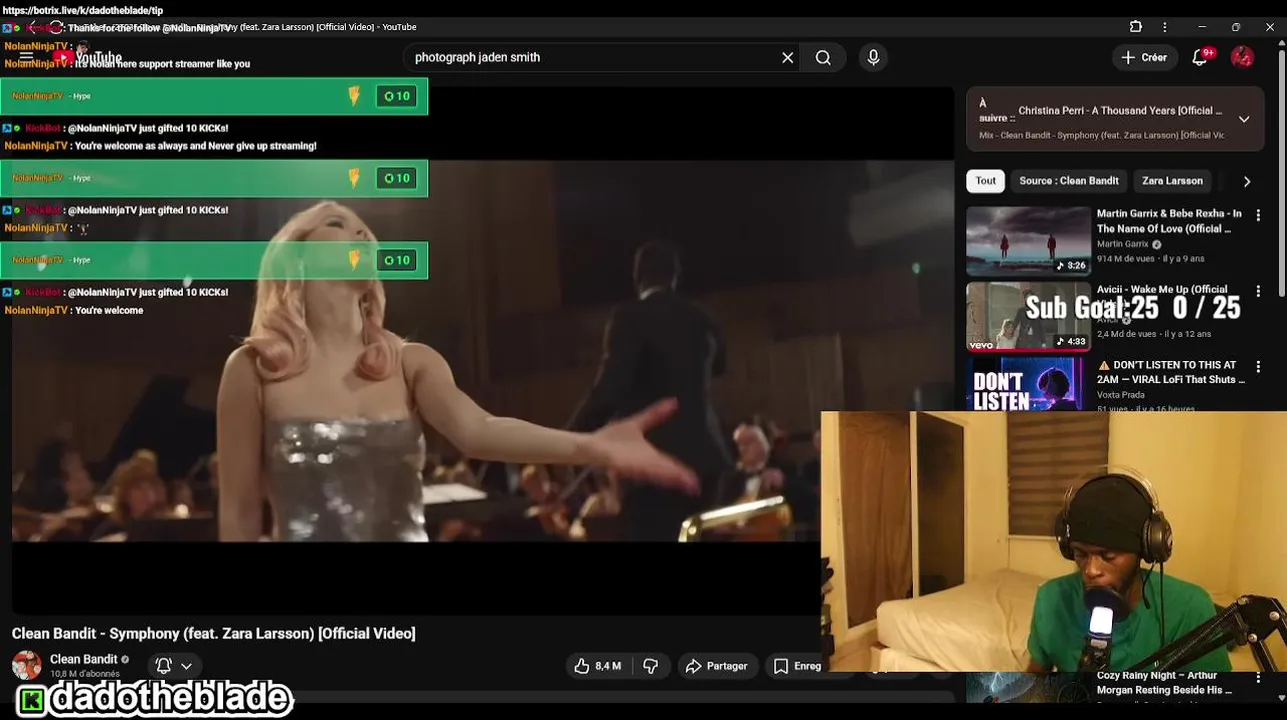Click the magnifier search icon
The image size is (1287, 720).
pos(823,58)
